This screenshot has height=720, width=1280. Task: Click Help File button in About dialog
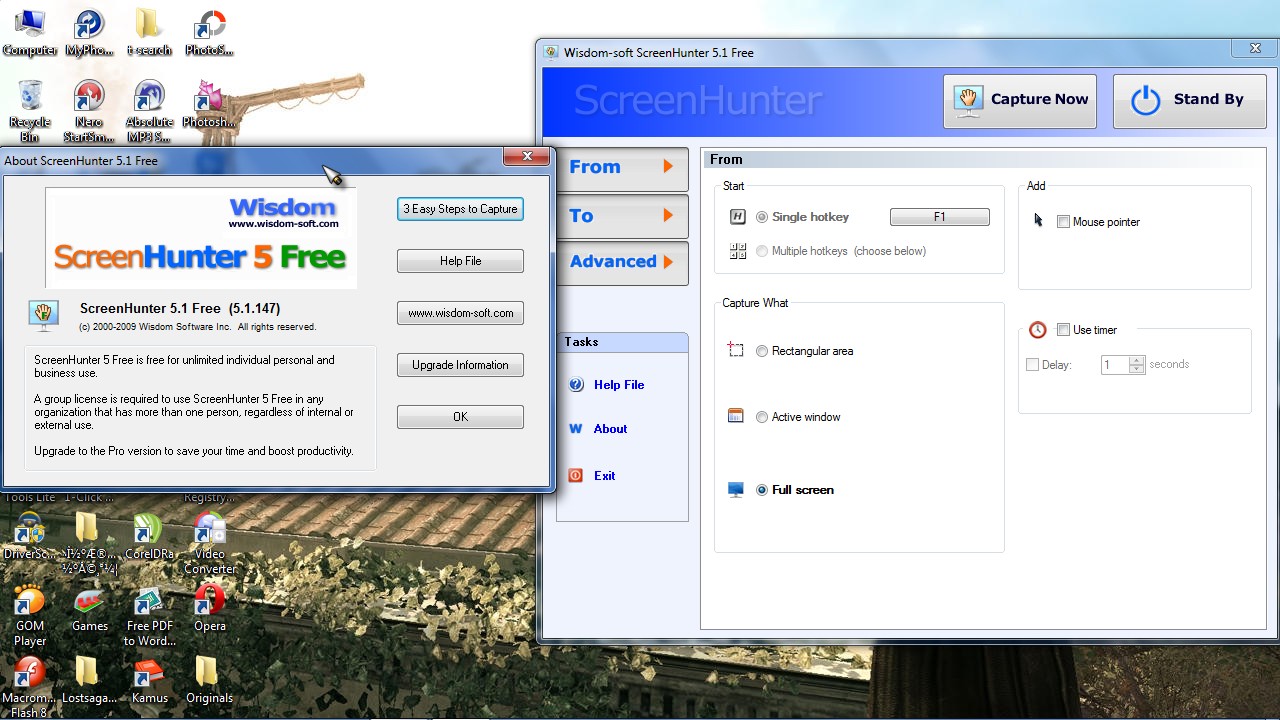pyautogui.click(x=460, y=261)
